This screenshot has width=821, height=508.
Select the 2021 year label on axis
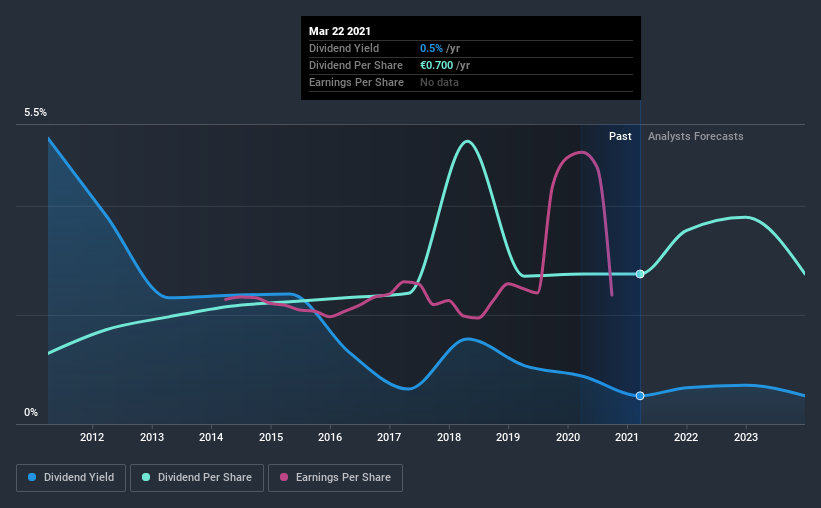coord(627,437)
